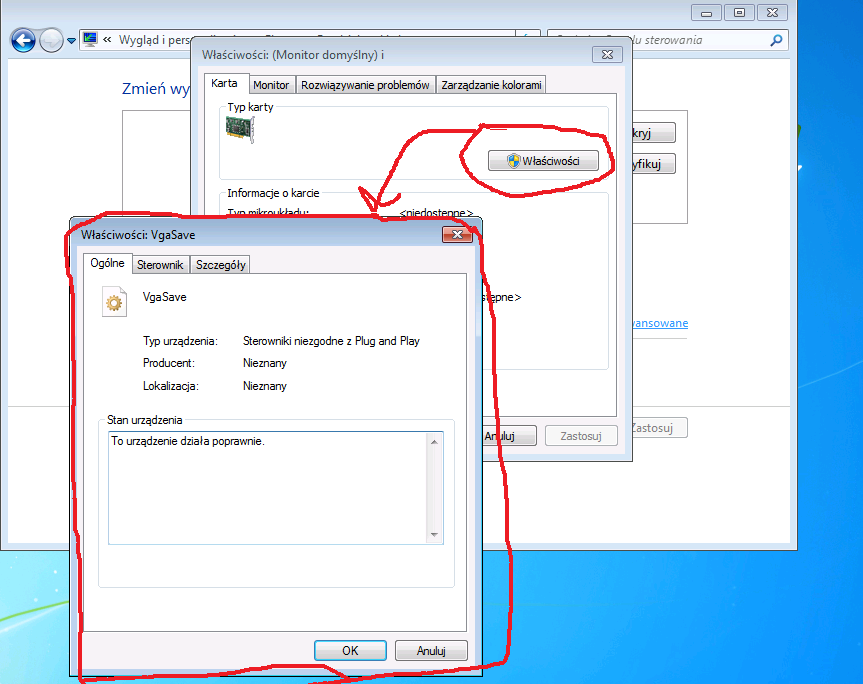Click the Właściwości button with shield

542,160
